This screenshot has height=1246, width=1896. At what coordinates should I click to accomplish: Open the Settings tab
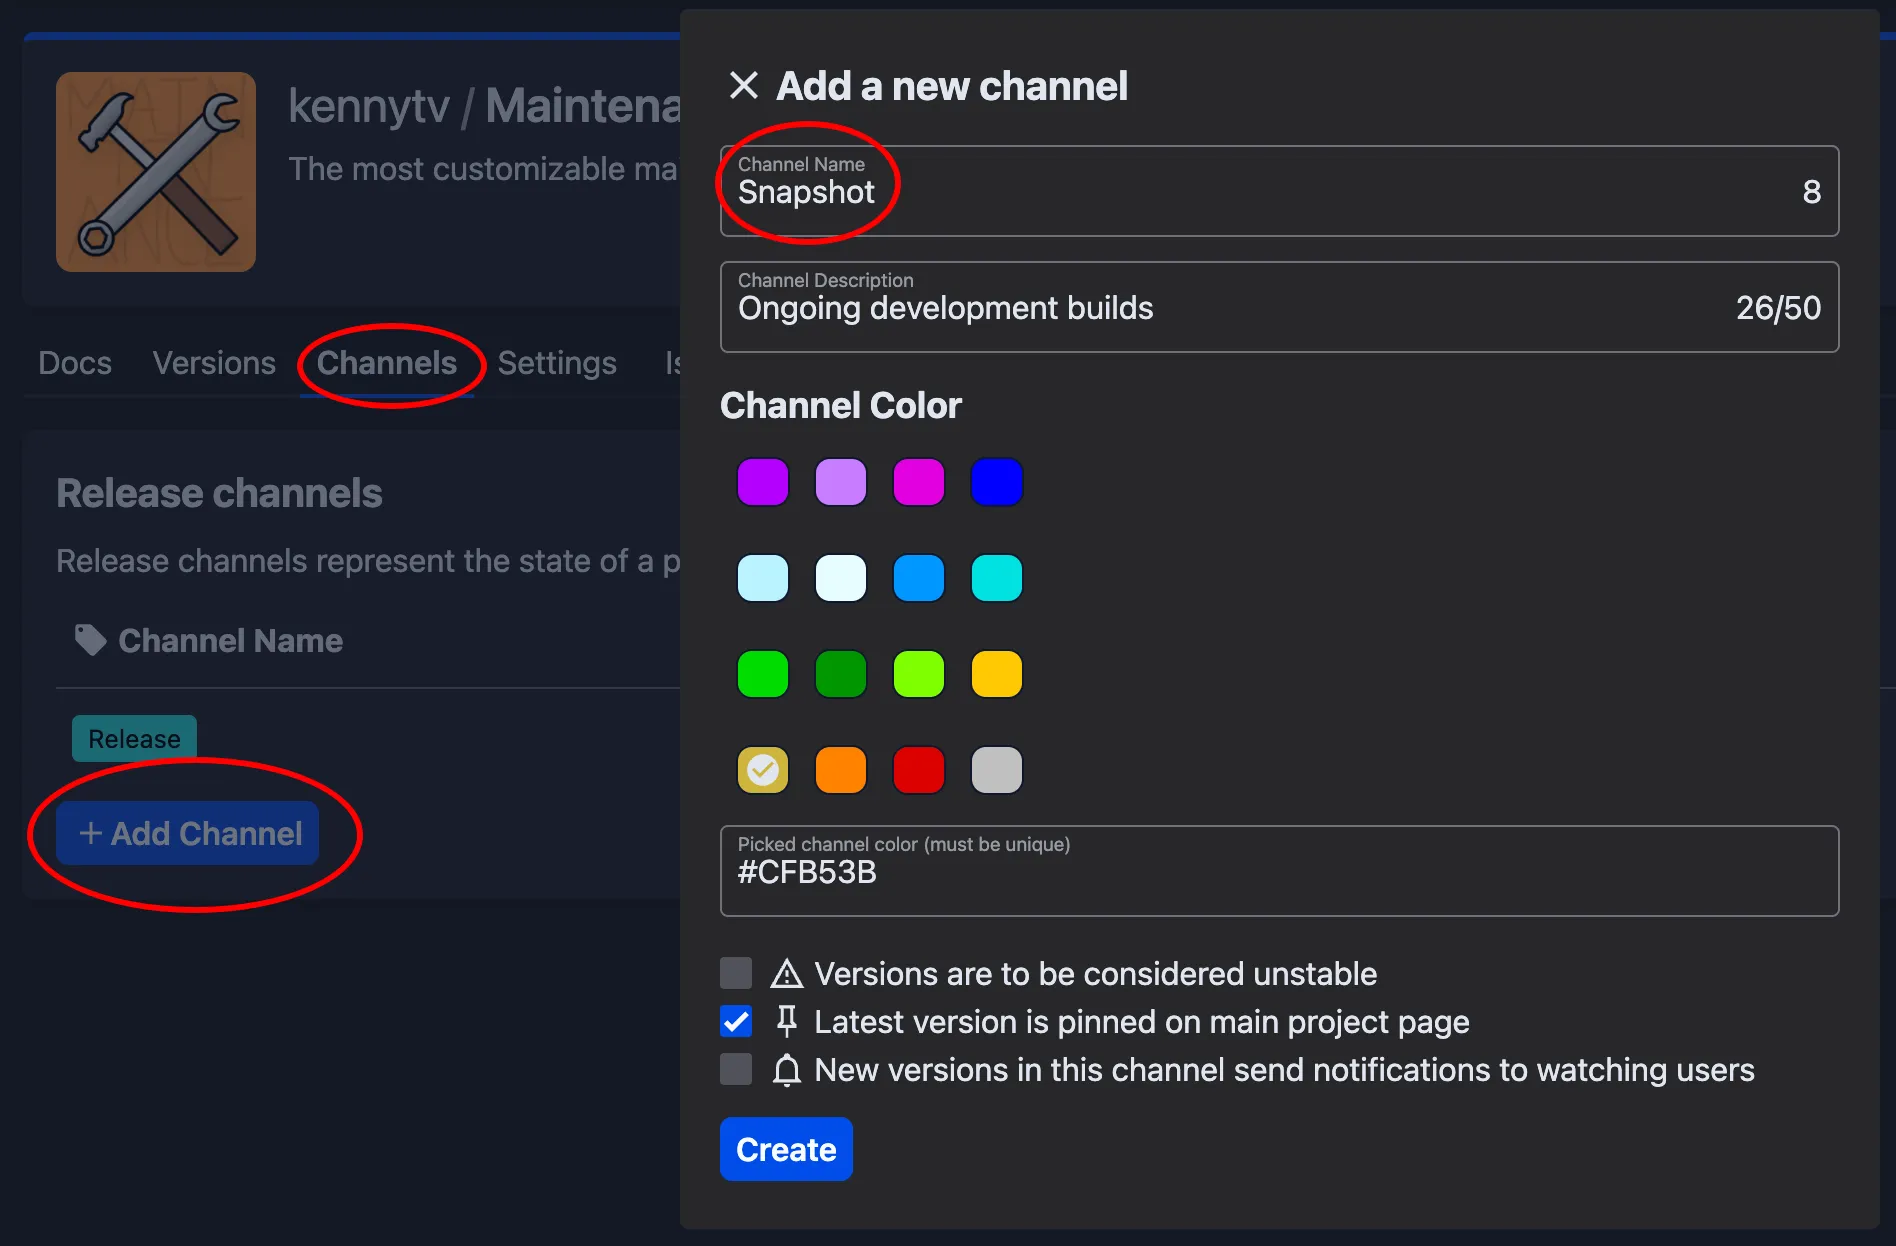click(557, 363)
